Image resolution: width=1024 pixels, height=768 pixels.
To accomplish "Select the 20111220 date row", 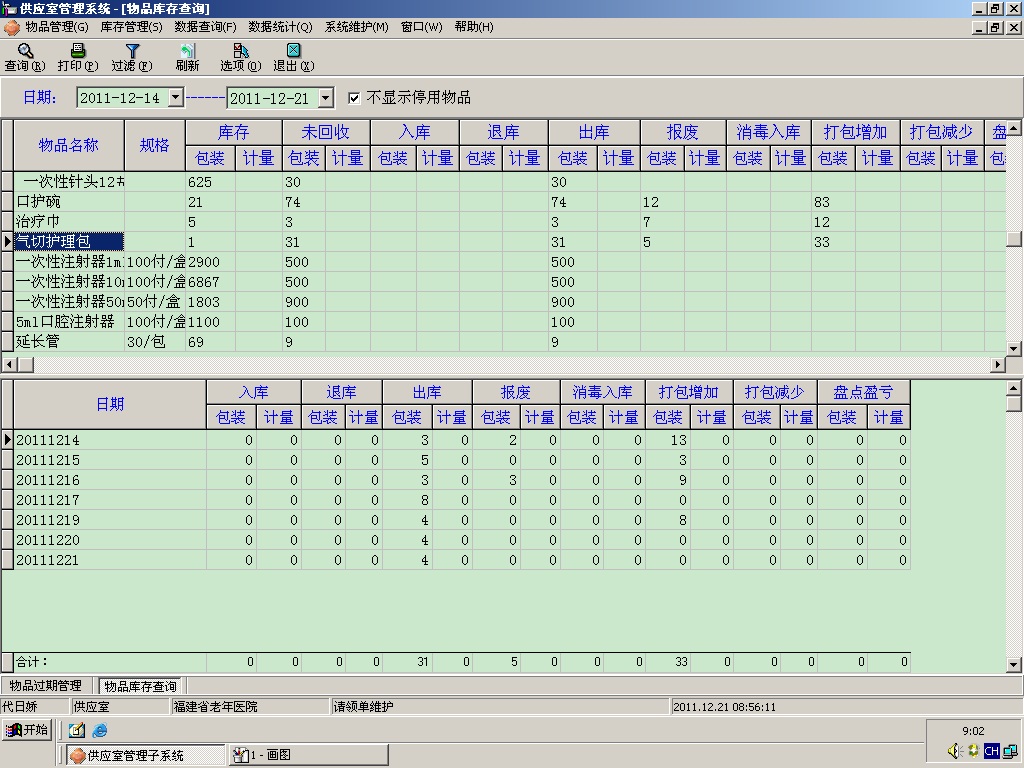I will (x=456, y=540).
